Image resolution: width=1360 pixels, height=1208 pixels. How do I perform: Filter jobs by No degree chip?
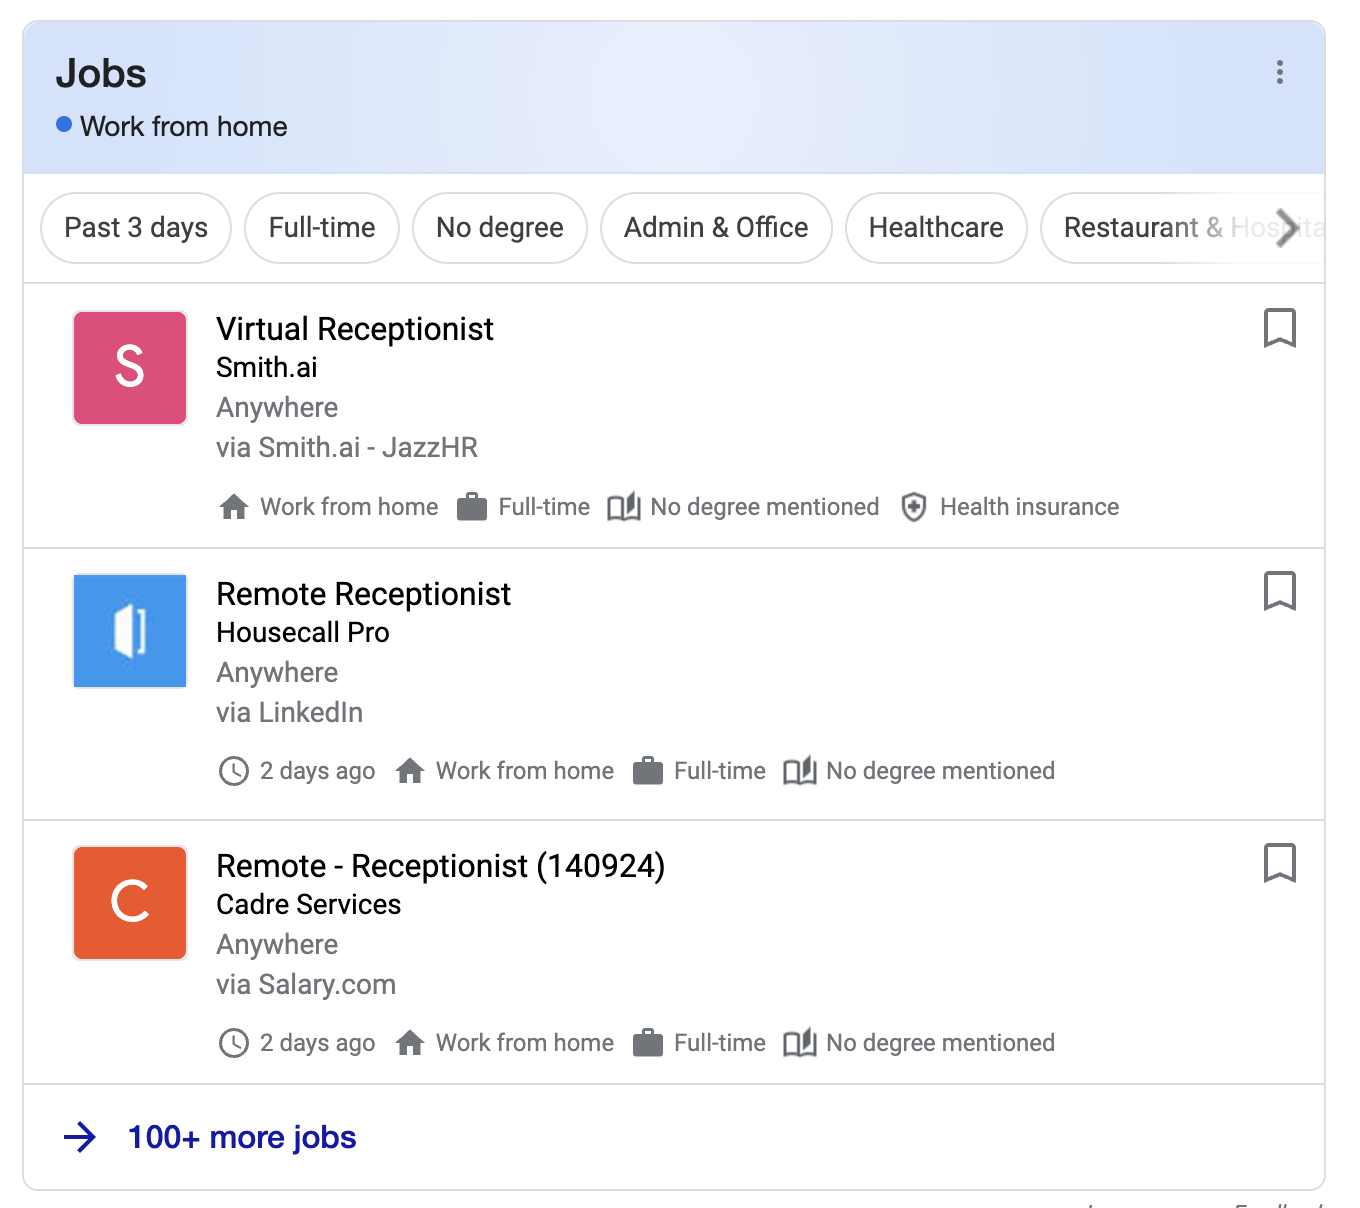pyautogui.click(x=499, y=228)
